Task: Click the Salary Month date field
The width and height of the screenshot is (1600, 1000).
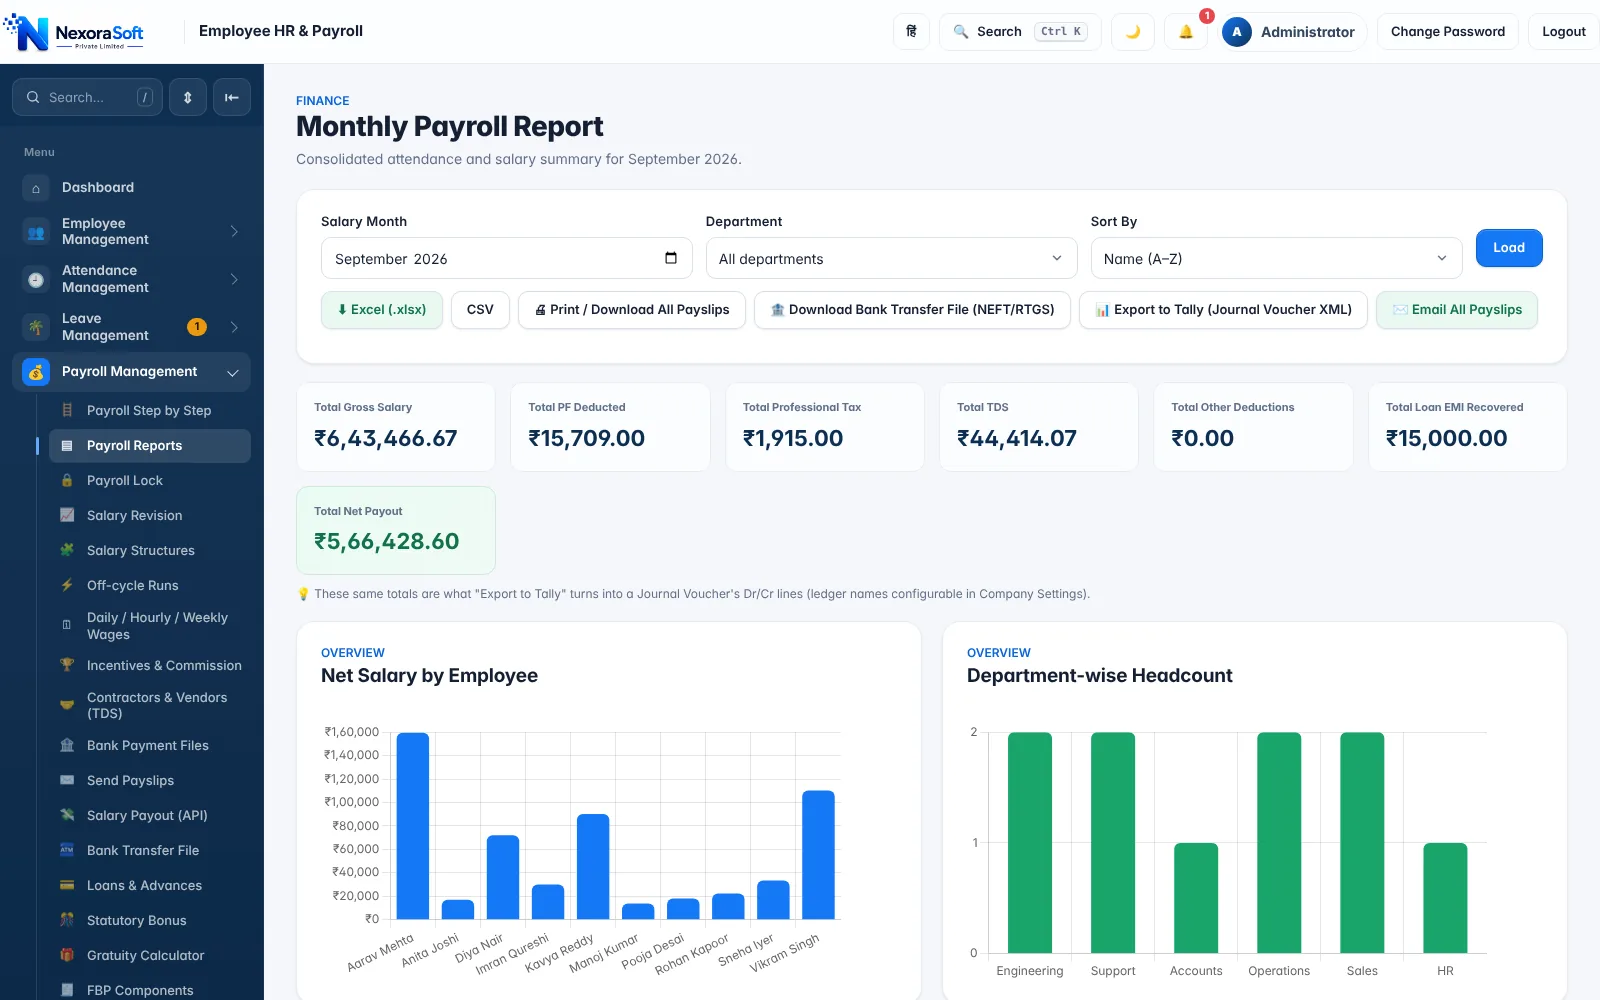Action: 507,258
